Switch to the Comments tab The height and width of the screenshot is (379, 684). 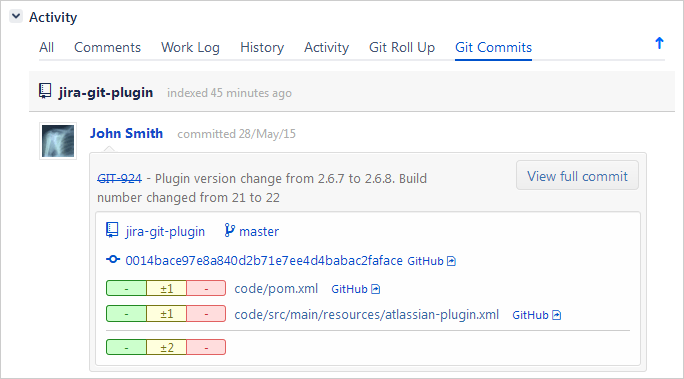tap(107, 47)
